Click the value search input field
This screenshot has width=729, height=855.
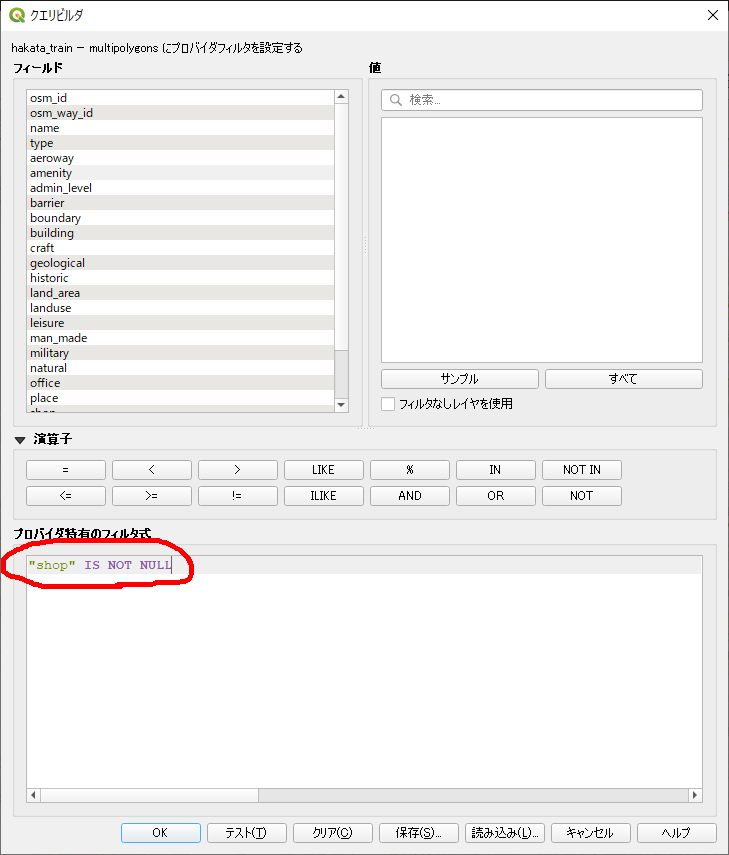pyautogui.click(x=550, y=100)
